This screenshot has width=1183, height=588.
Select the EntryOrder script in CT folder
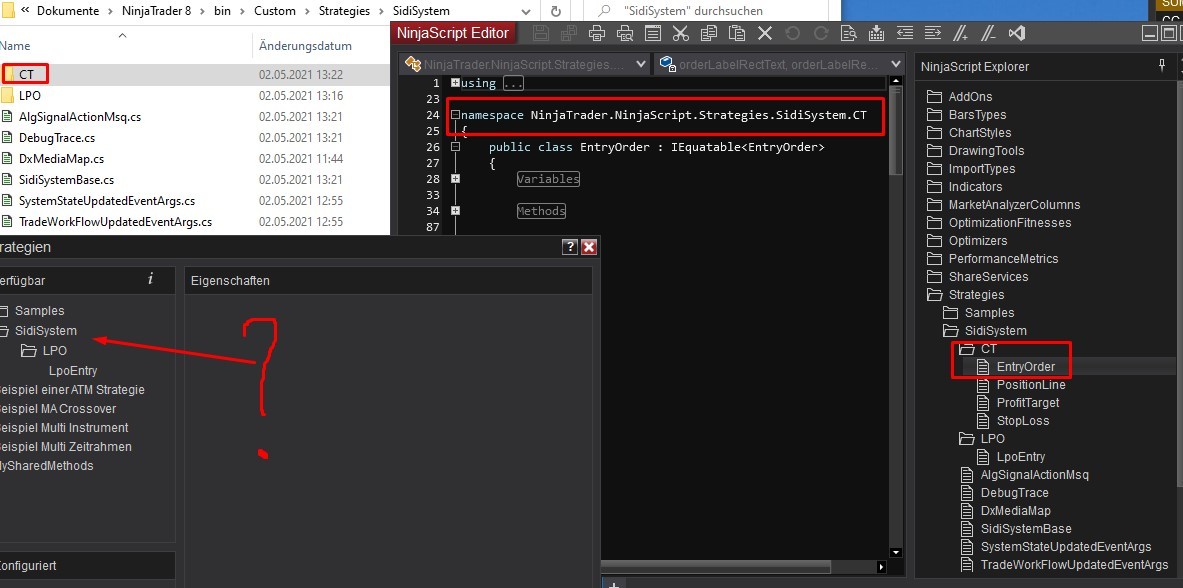pyautogui.click(x=1025, y=367)
